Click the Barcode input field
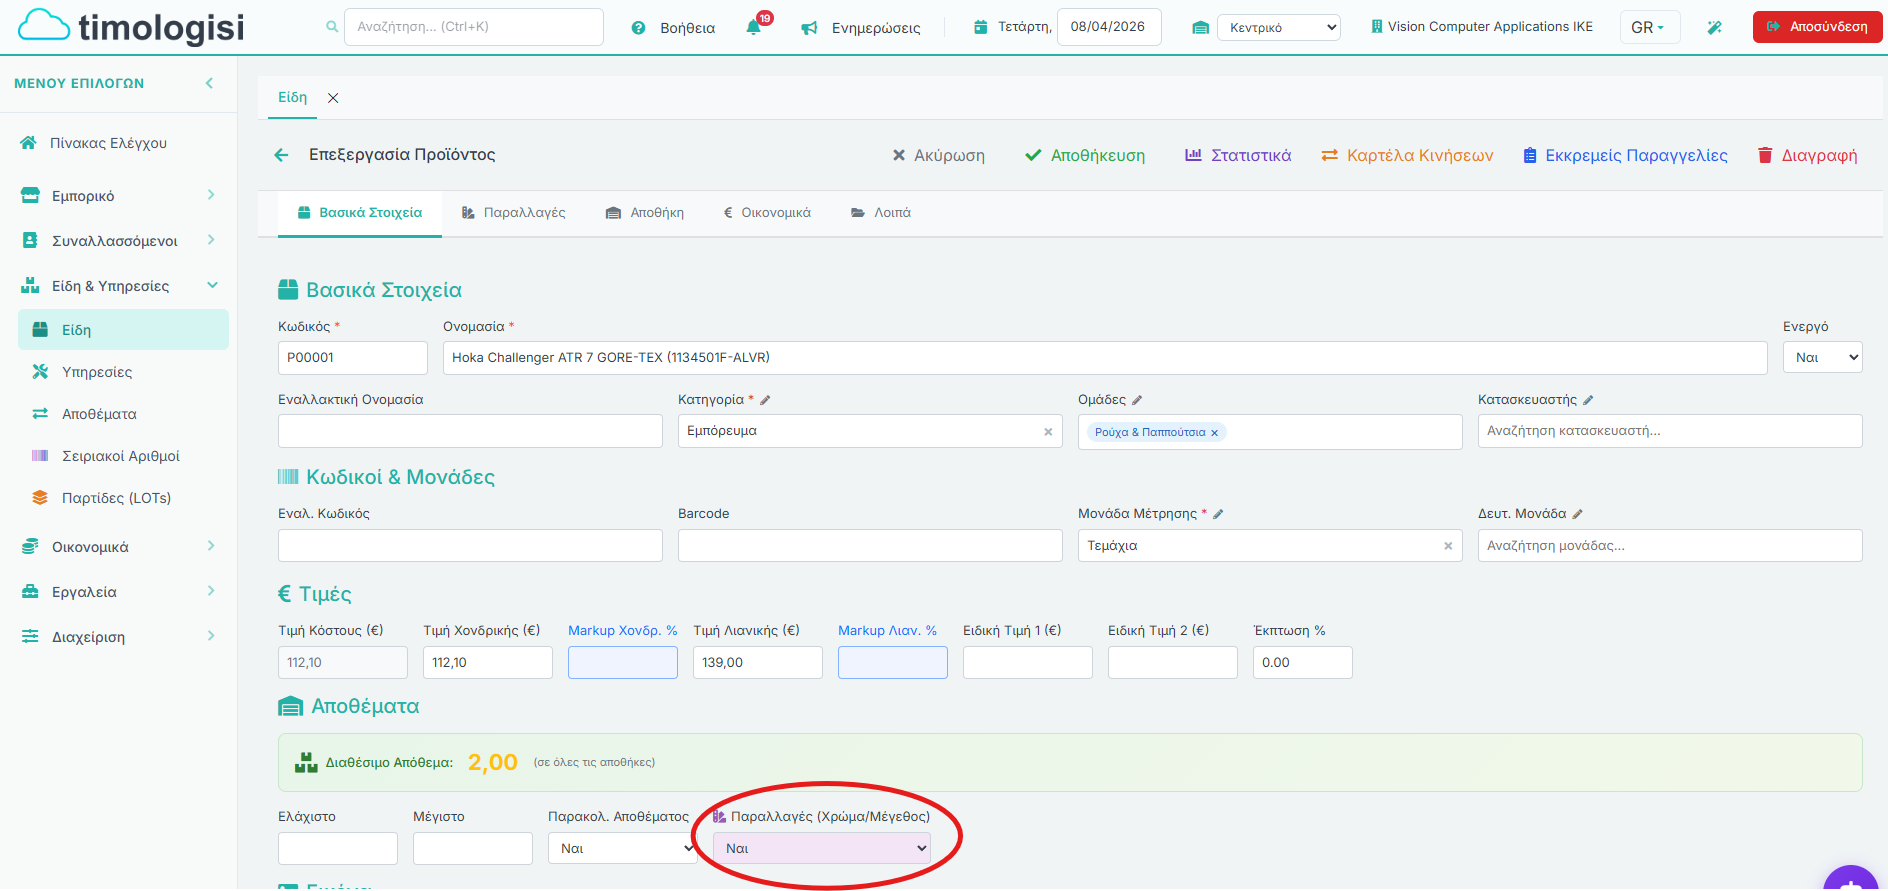This screenshot has height=891, width=1888. 870,546
